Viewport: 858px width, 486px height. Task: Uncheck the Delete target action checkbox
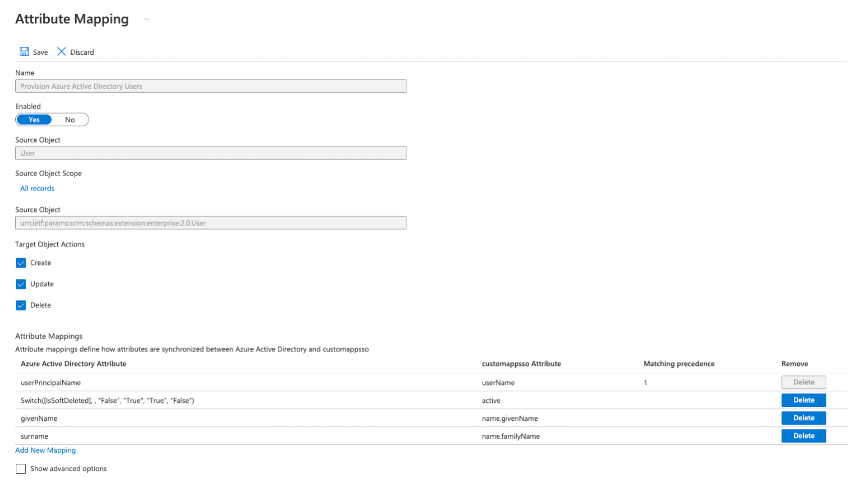21,305
